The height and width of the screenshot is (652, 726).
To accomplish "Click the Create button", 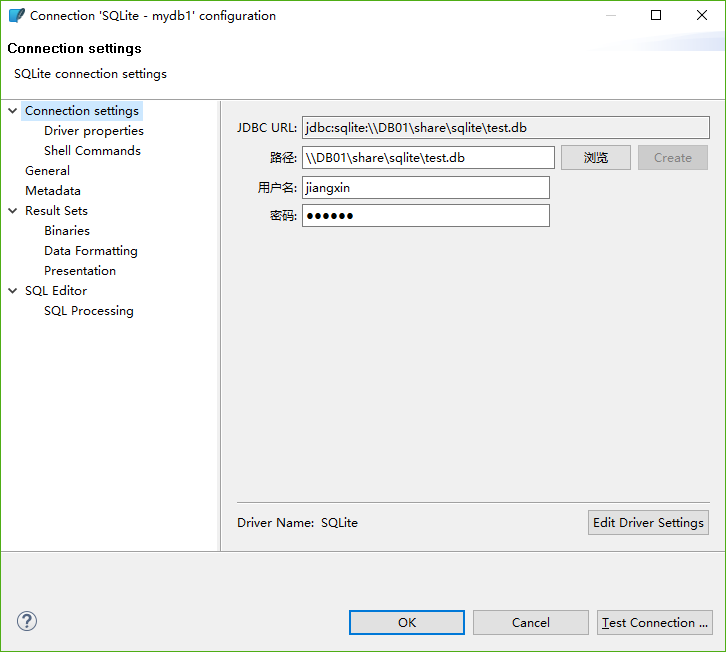I will (x=673, y=157).
